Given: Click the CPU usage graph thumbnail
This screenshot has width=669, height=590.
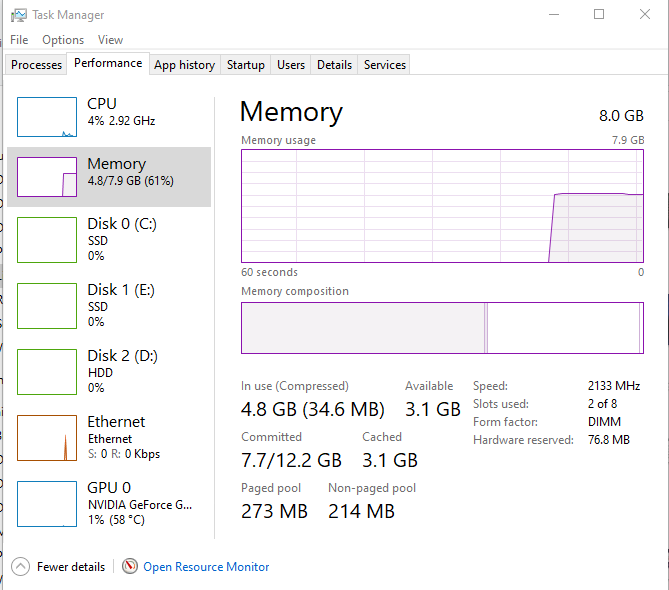Looking at the screenshot, I should 47,117.
